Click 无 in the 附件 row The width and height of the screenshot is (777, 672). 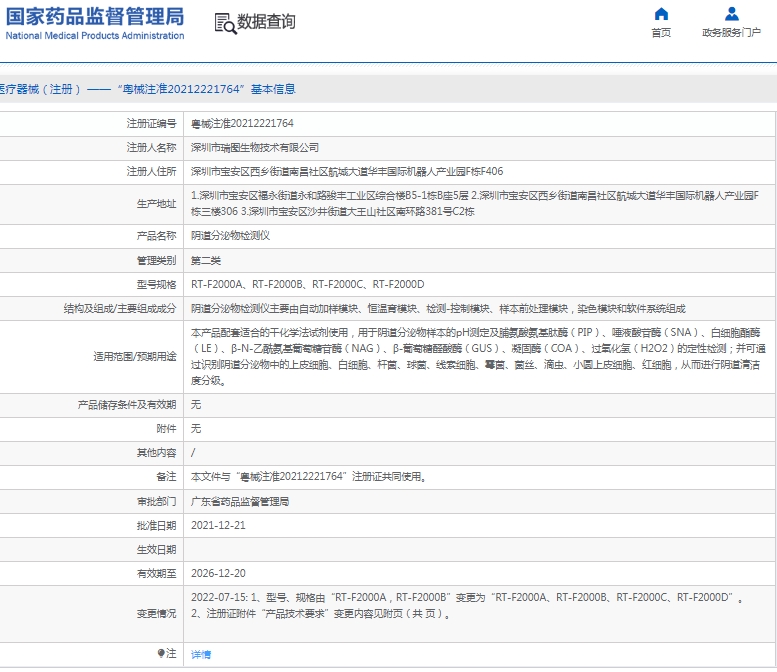(x=196, y=428)
